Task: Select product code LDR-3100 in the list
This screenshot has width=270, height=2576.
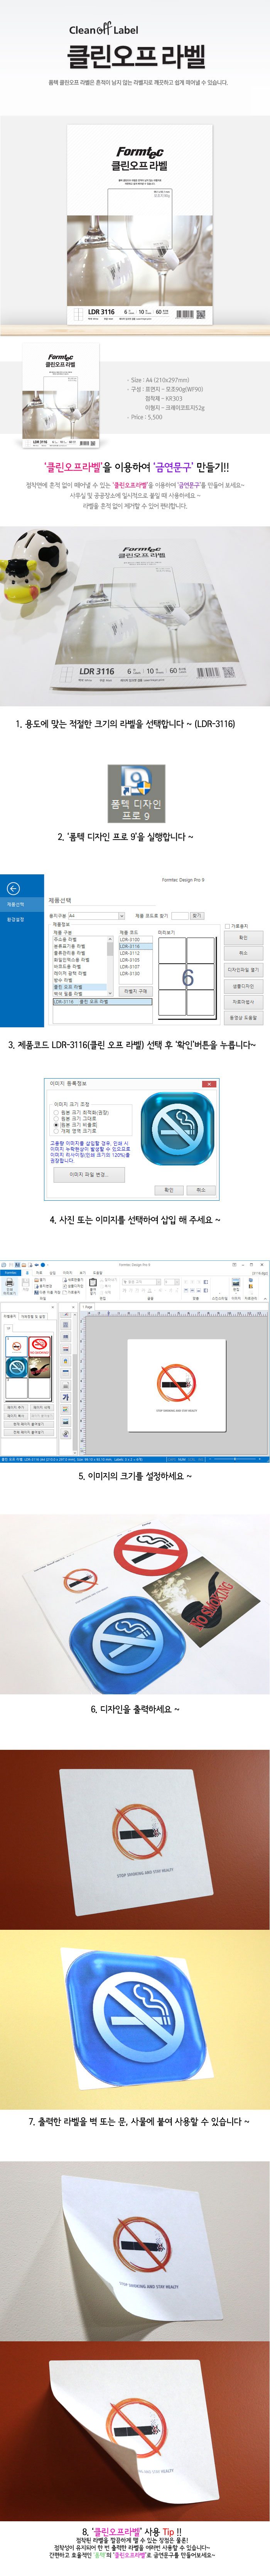Action: pyautogui.click(x=130, y=939)
